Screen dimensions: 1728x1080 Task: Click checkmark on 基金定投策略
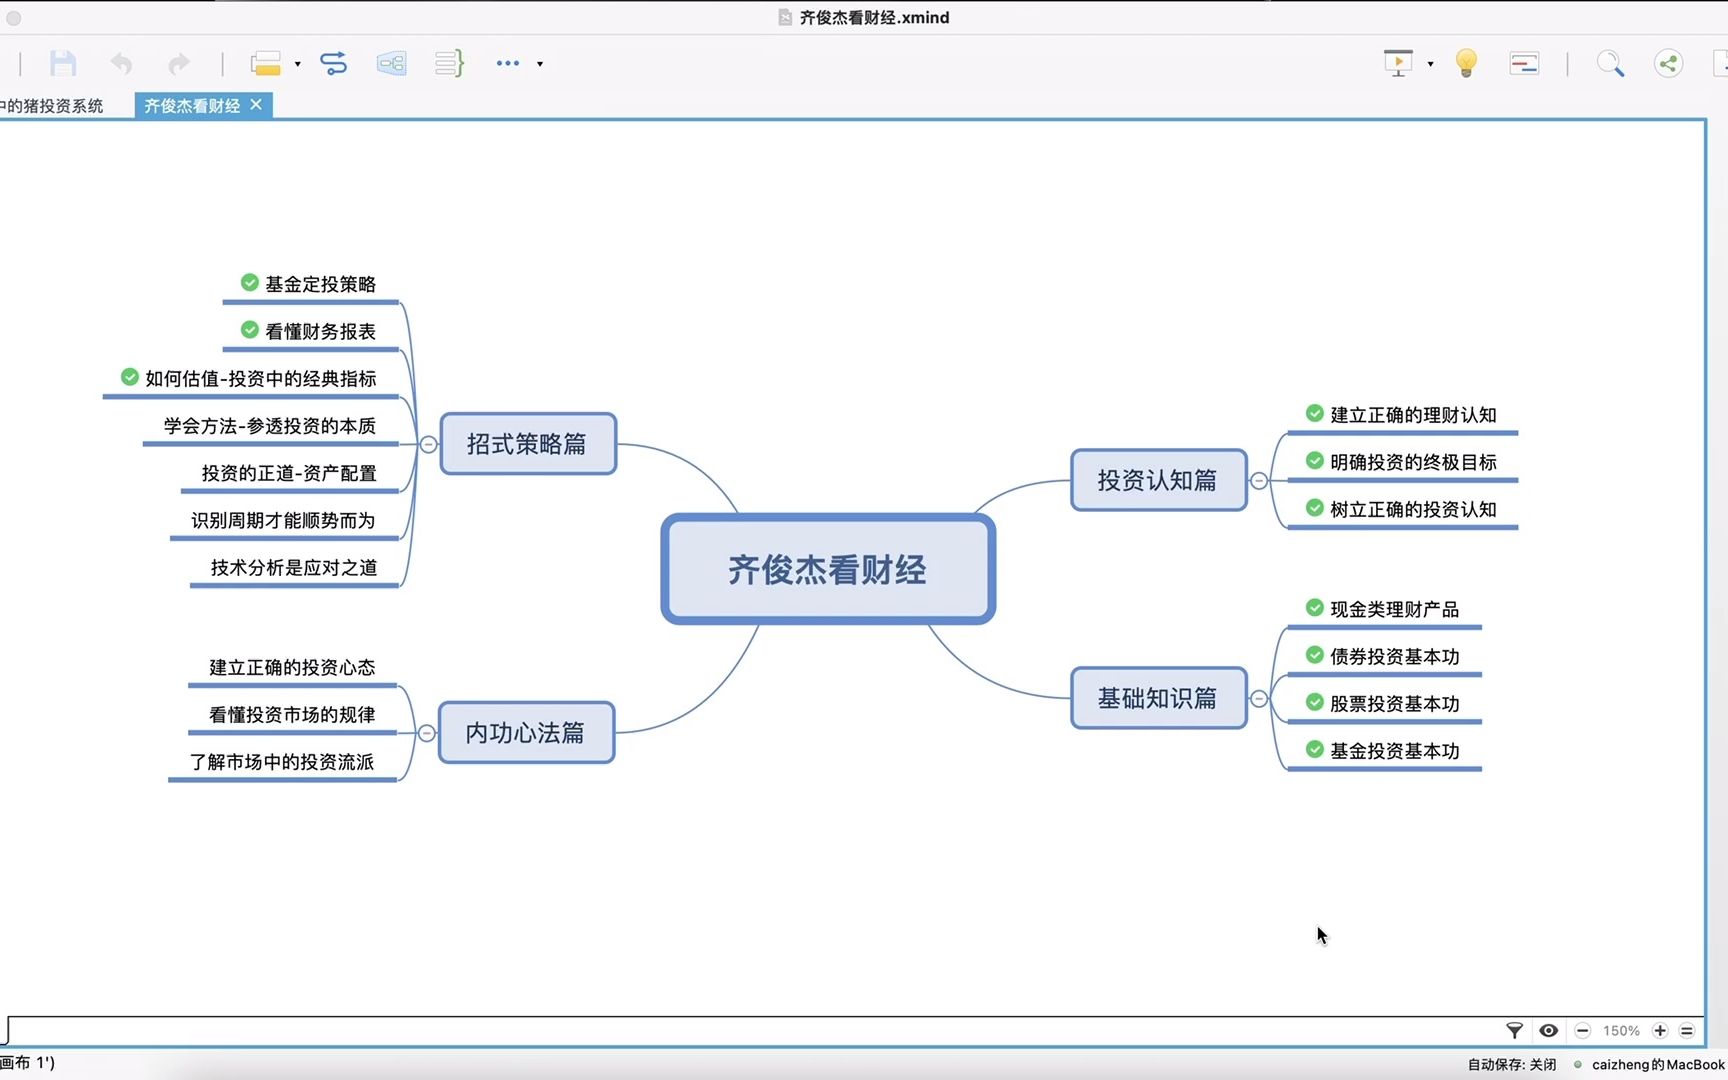(250, 283)
